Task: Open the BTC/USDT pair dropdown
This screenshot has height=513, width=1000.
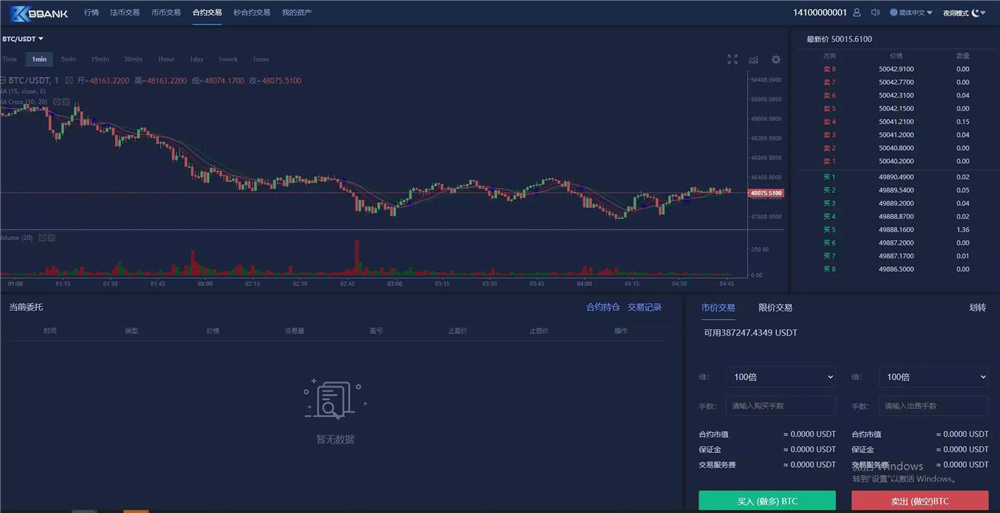Action: pos(22,39)
